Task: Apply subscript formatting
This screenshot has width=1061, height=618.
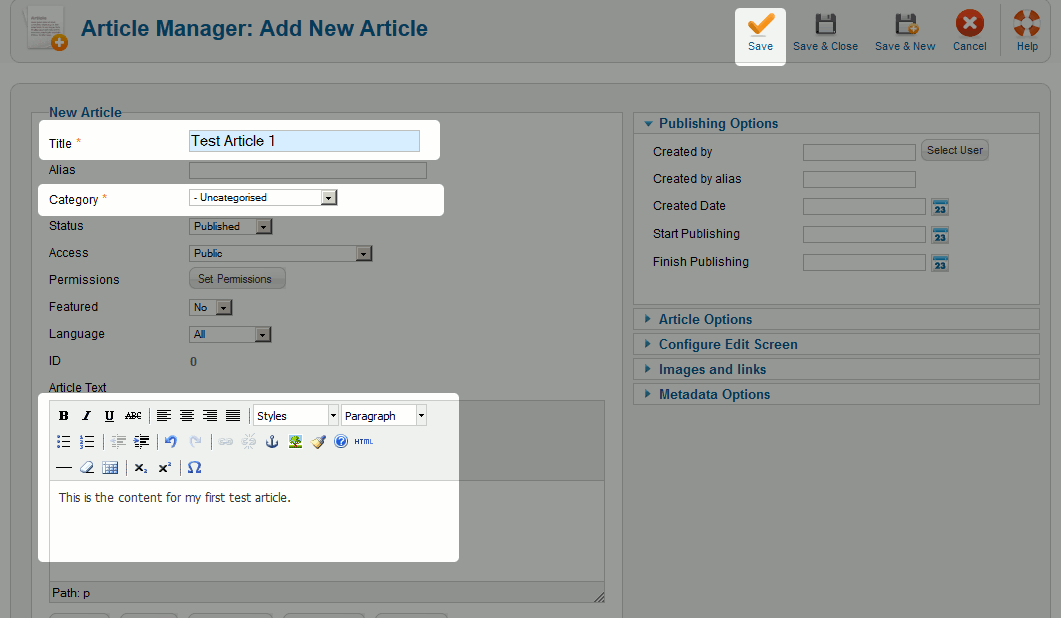Action: 141,468
